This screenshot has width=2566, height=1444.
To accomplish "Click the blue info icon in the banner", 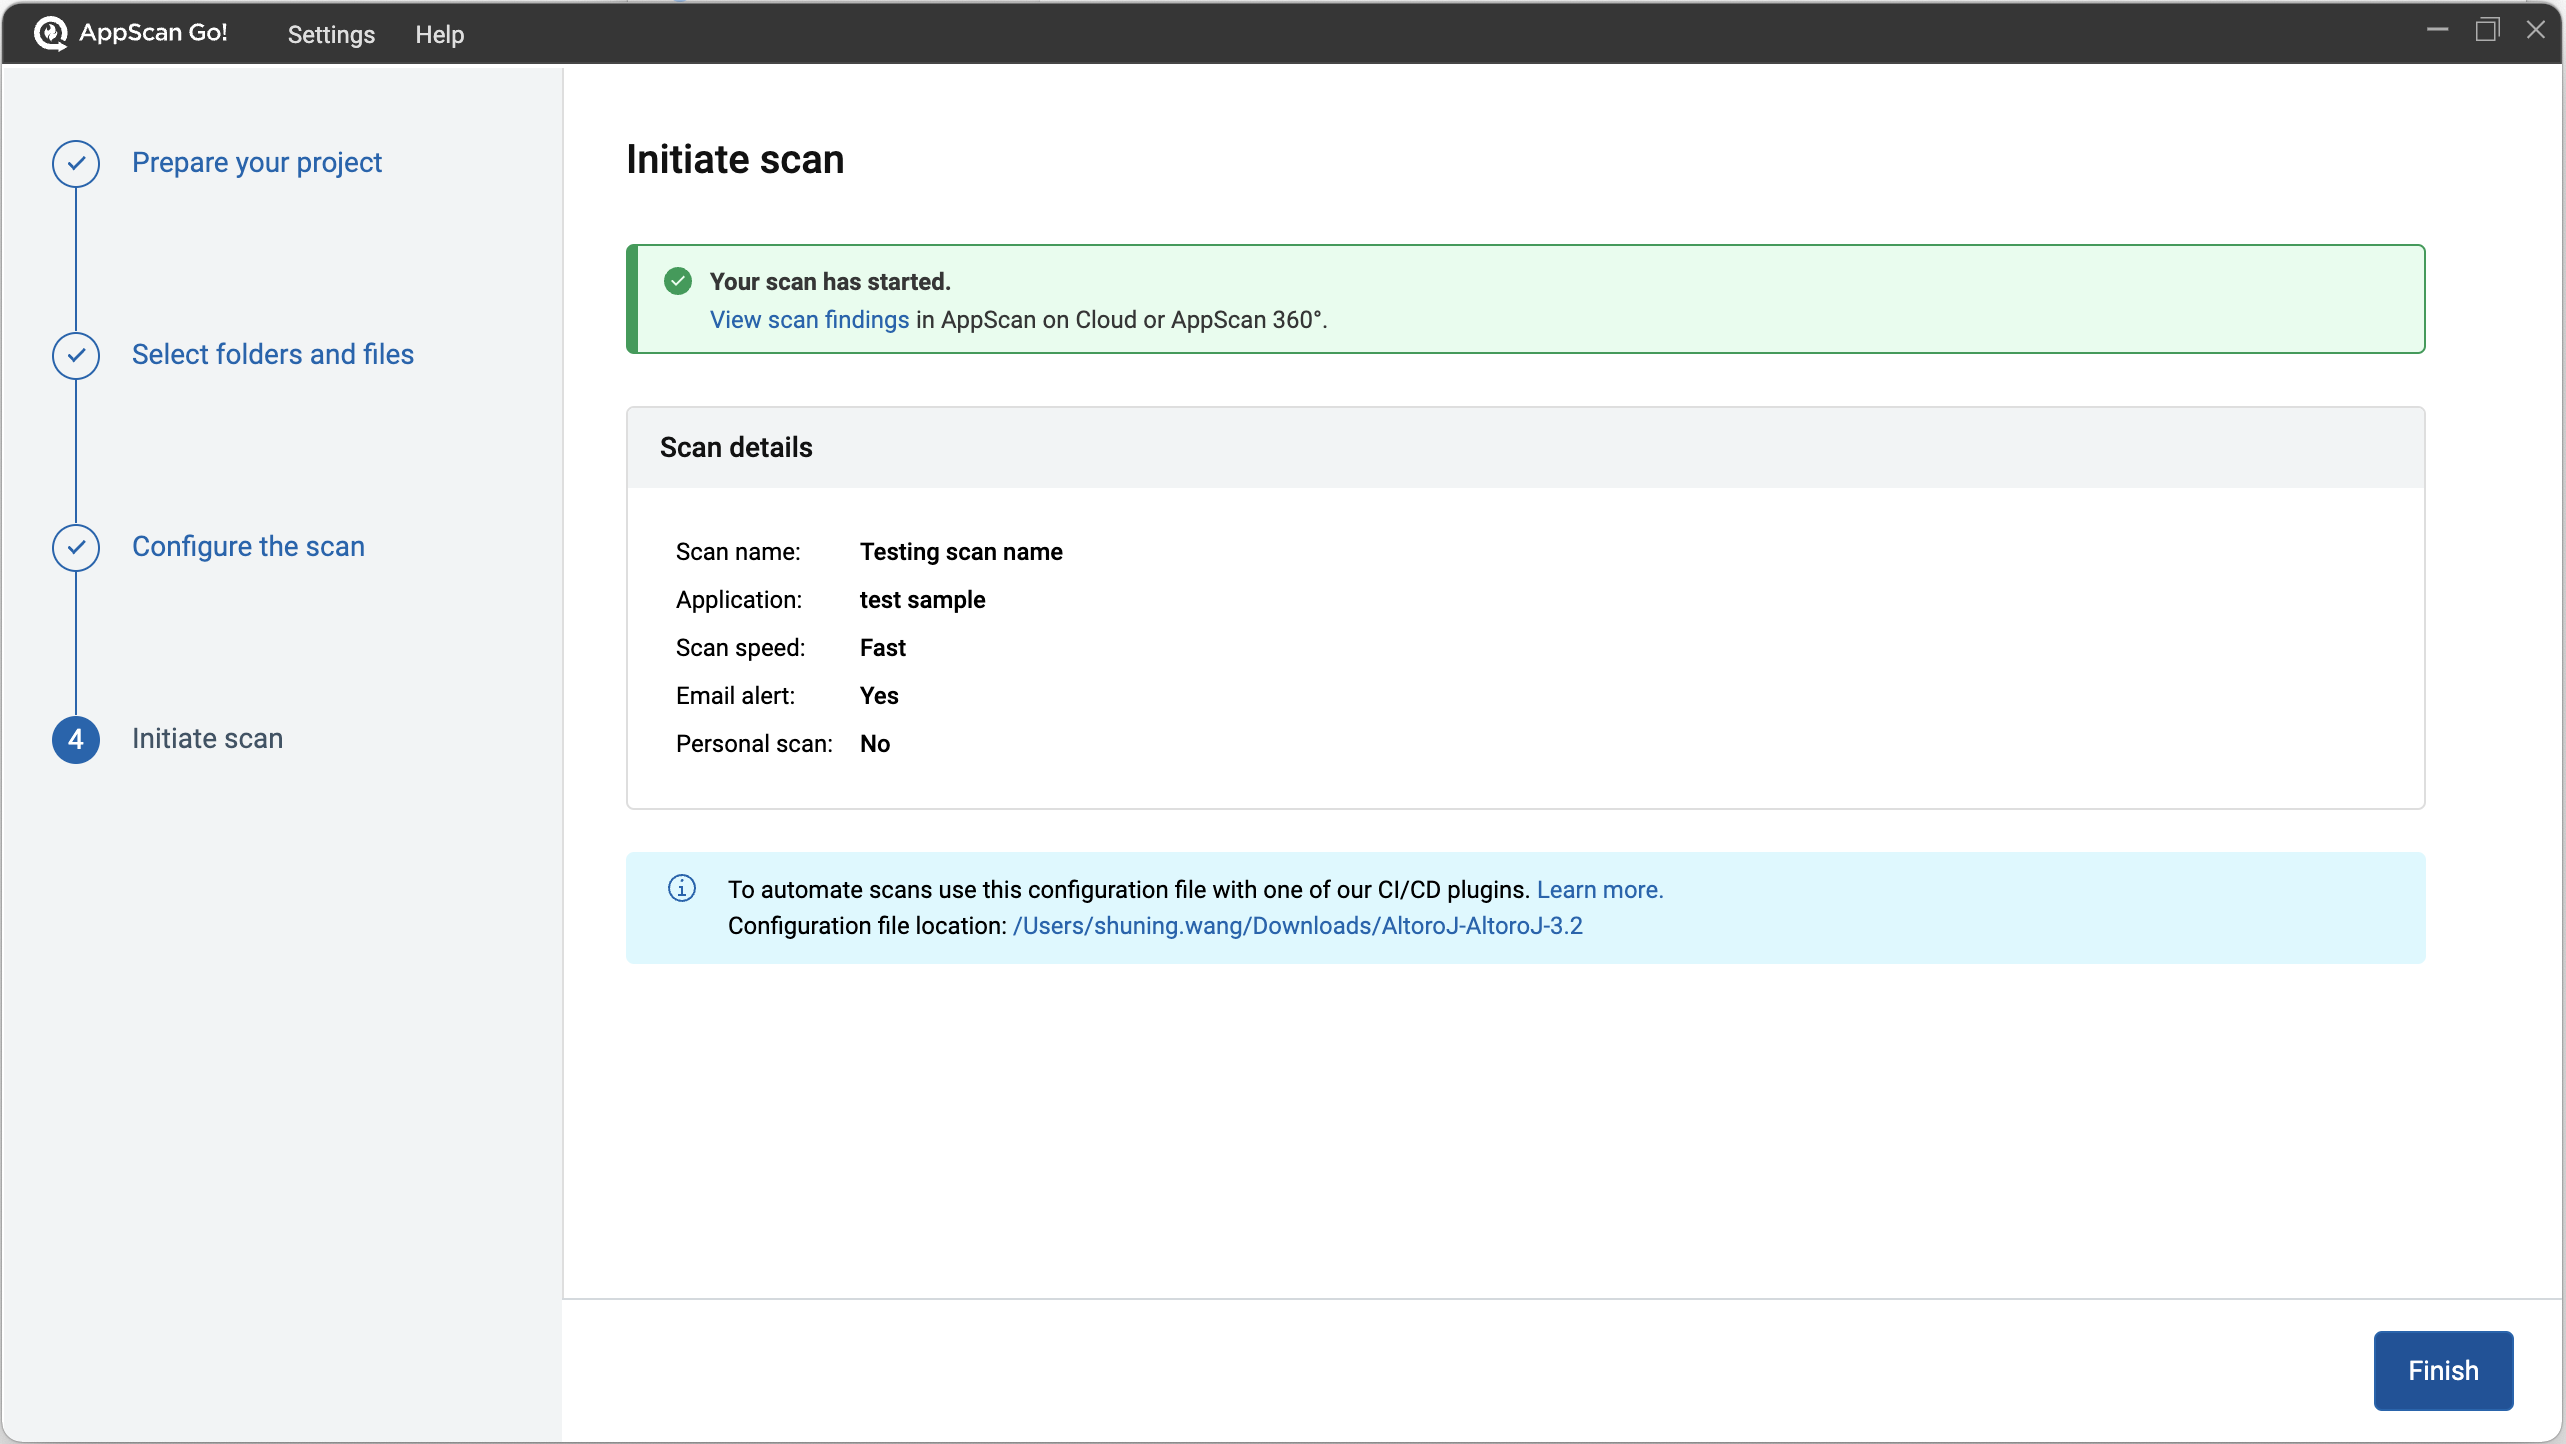I will 682,888.
